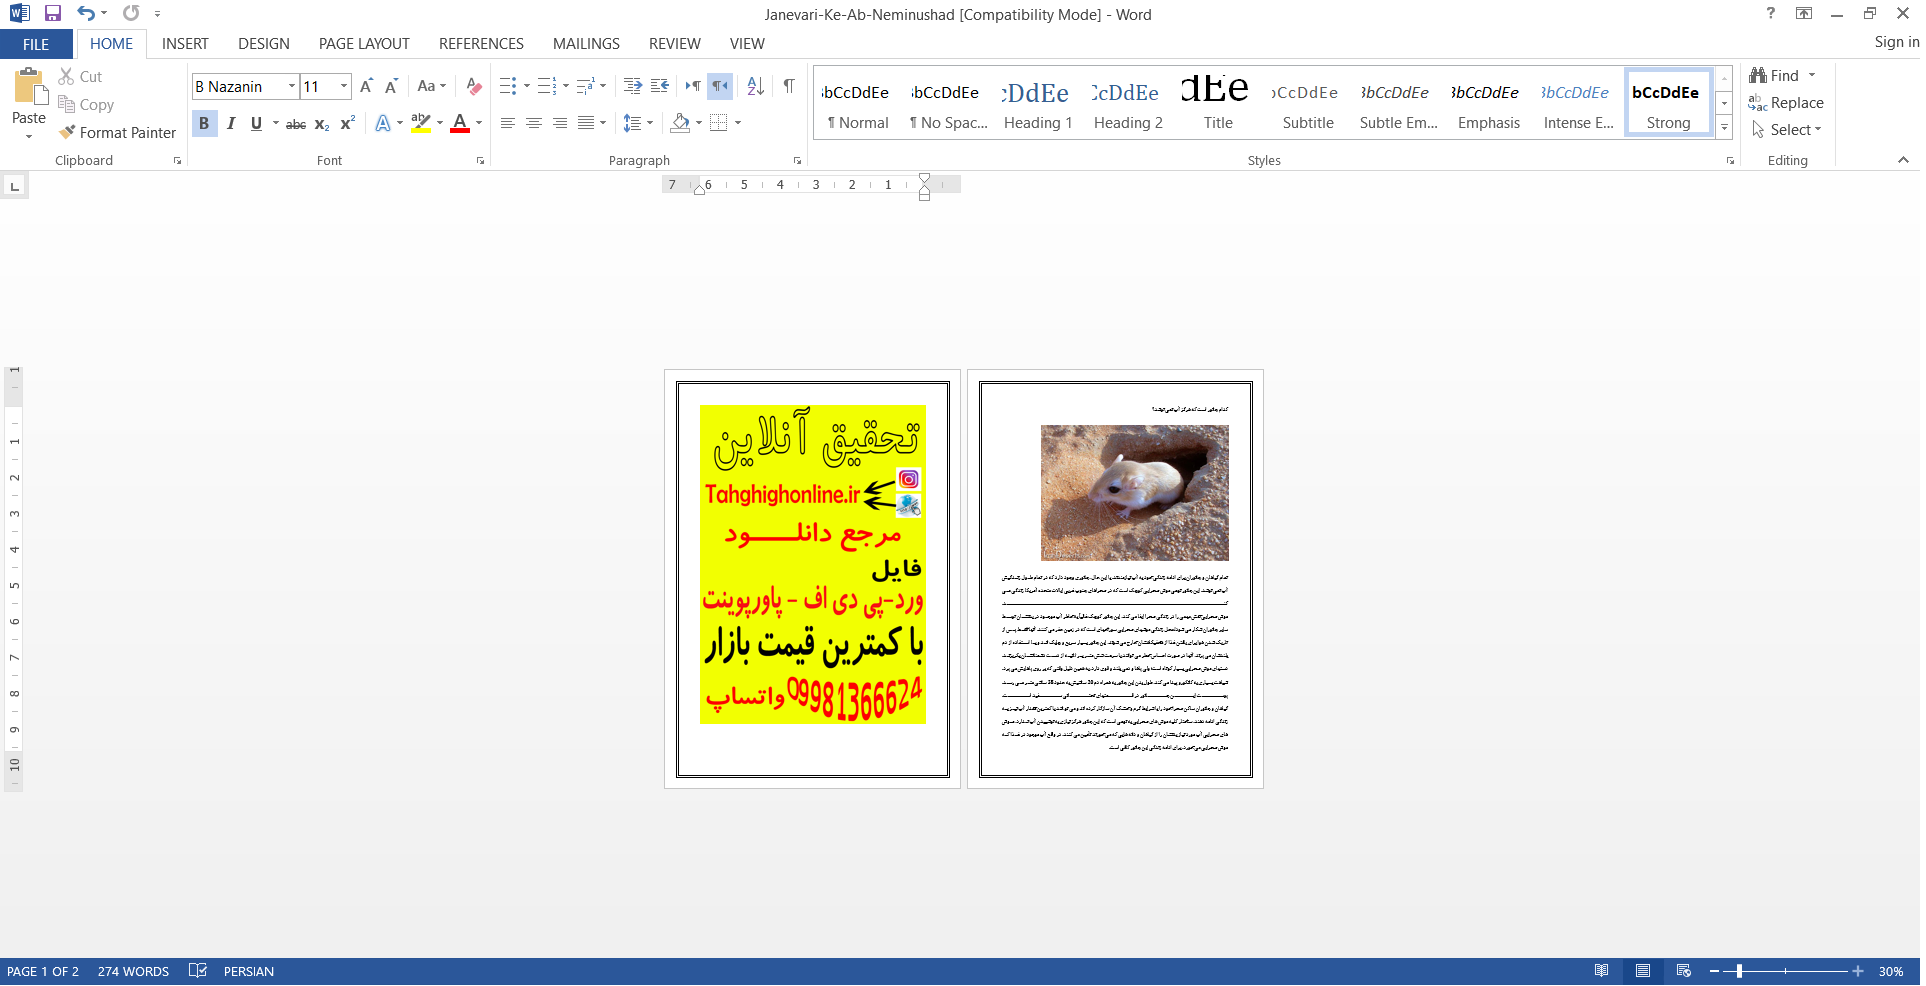
Task: Open font name dropdown B Nazanin
Action: tap(291, 86)
